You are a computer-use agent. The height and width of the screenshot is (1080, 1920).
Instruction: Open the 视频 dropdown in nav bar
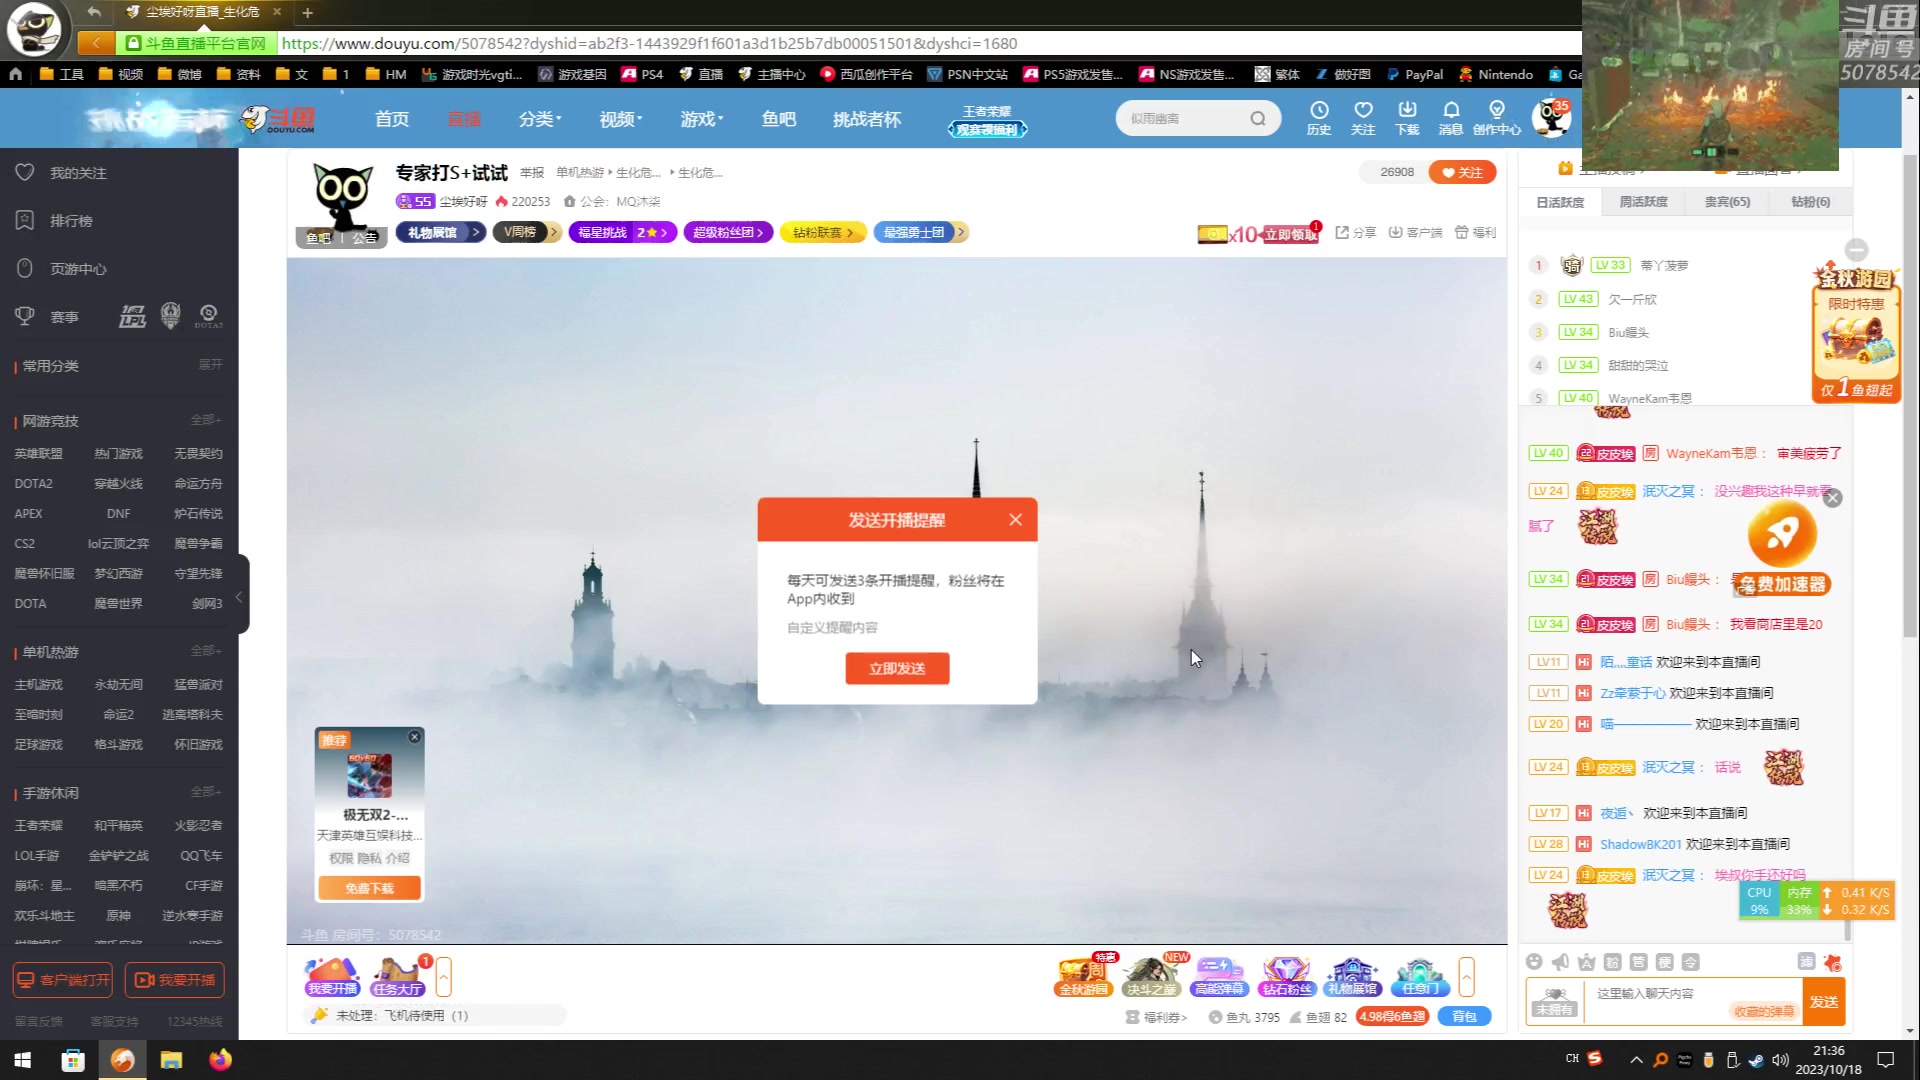pyautogui.click(x=621, y=119)
